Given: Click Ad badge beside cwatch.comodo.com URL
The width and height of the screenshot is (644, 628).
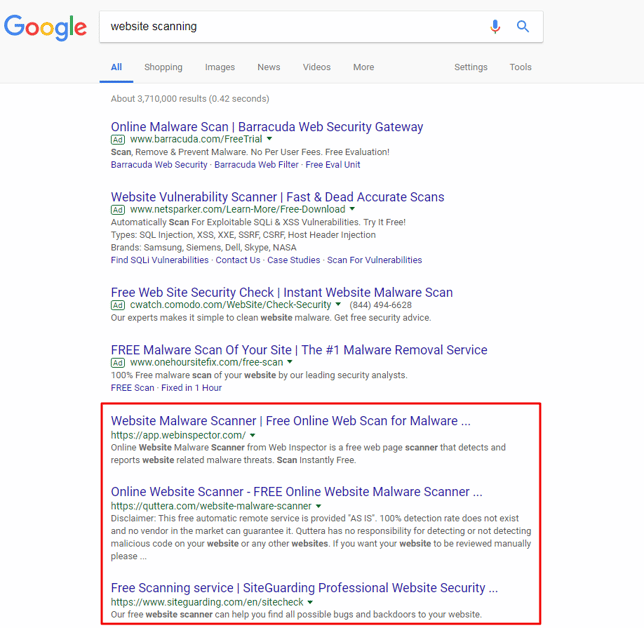Looking at the screenshot, I should pos(117,305).
